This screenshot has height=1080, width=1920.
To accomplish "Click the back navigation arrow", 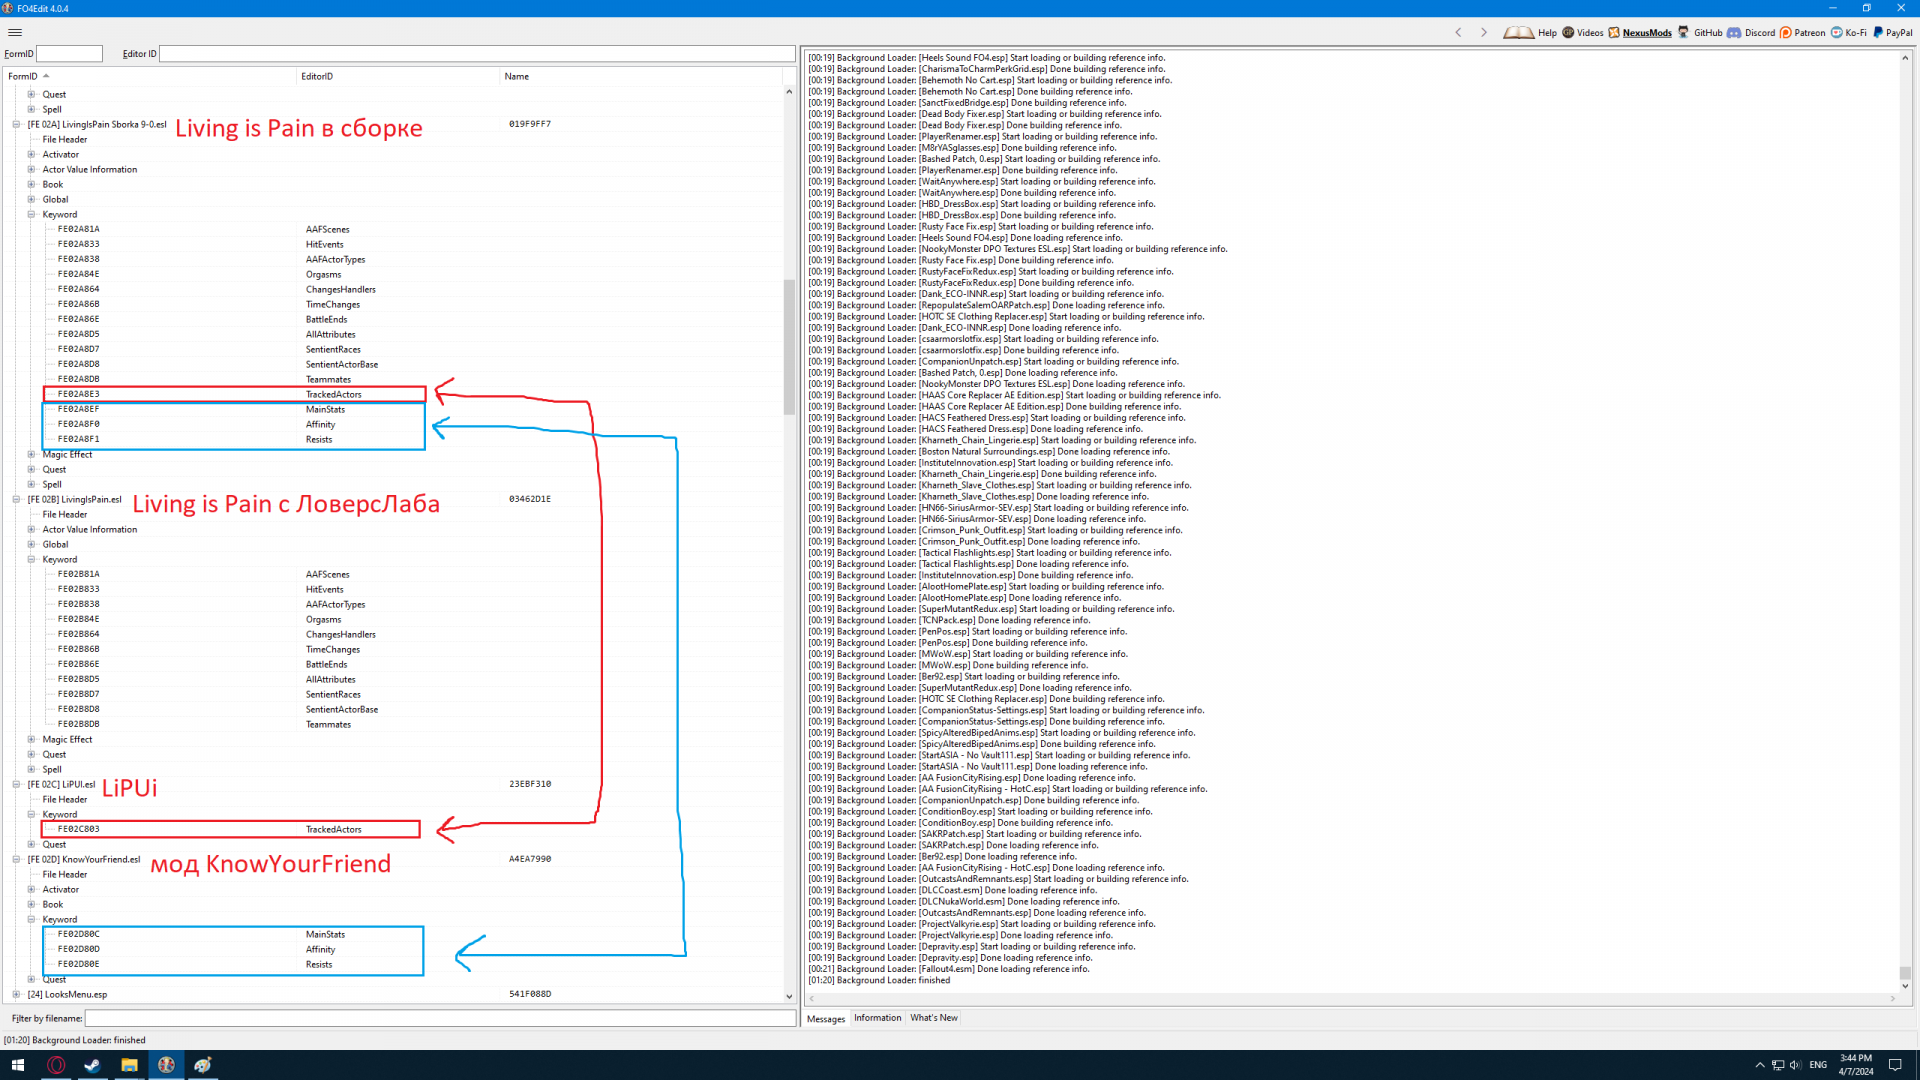I will [1458, 32].
